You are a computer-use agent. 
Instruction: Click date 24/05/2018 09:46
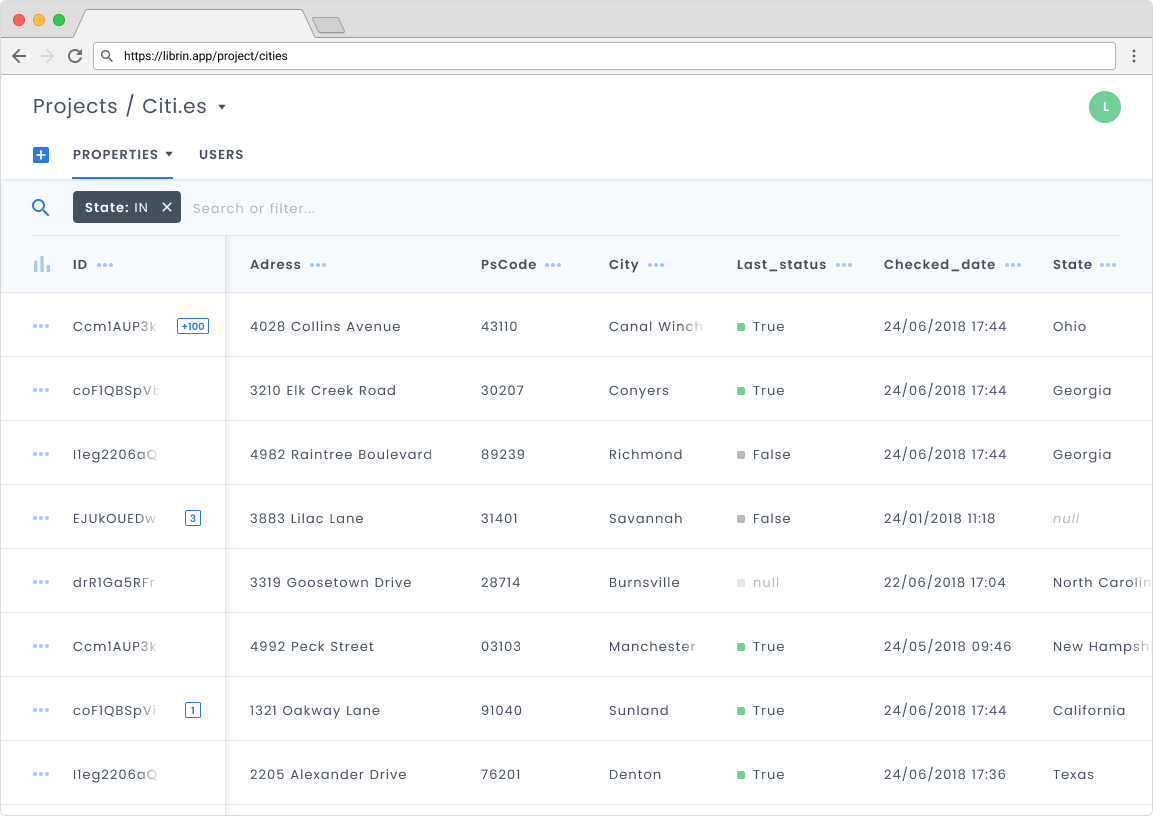[x=947, y=646]
